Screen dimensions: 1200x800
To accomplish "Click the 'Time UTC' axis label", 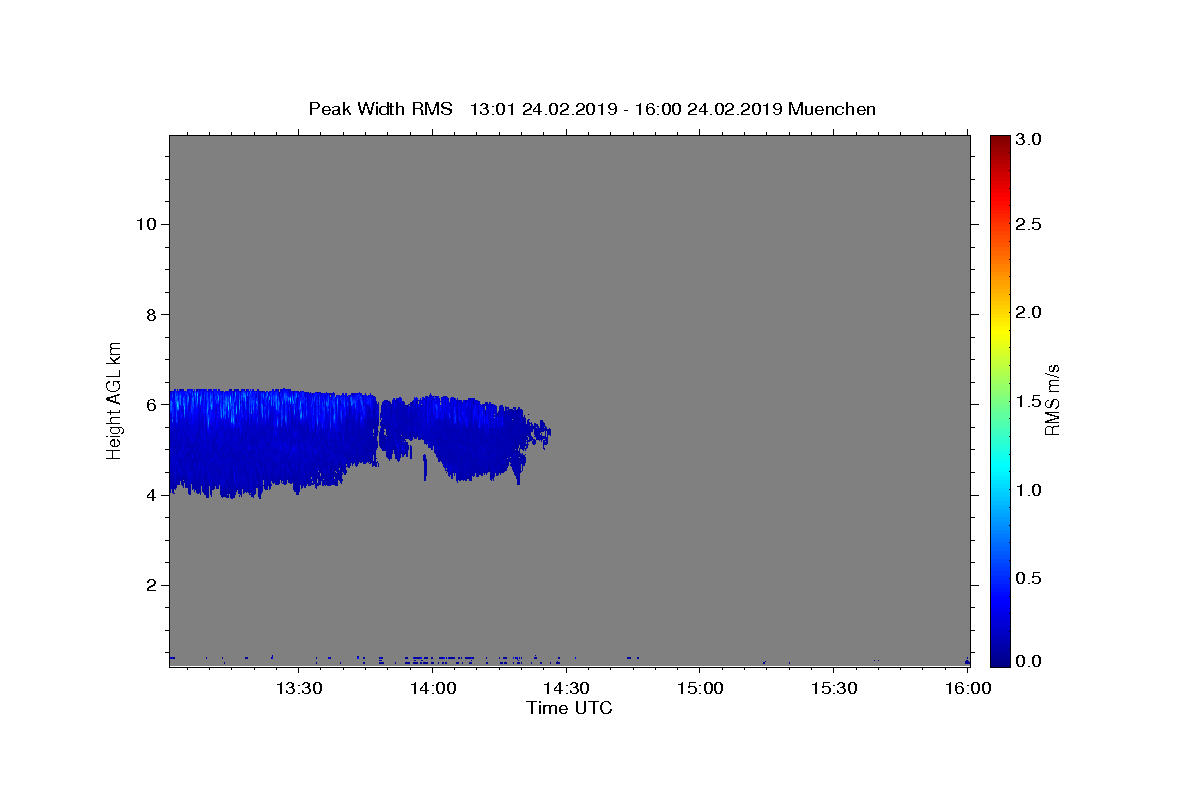I will (x=569, y=708).
